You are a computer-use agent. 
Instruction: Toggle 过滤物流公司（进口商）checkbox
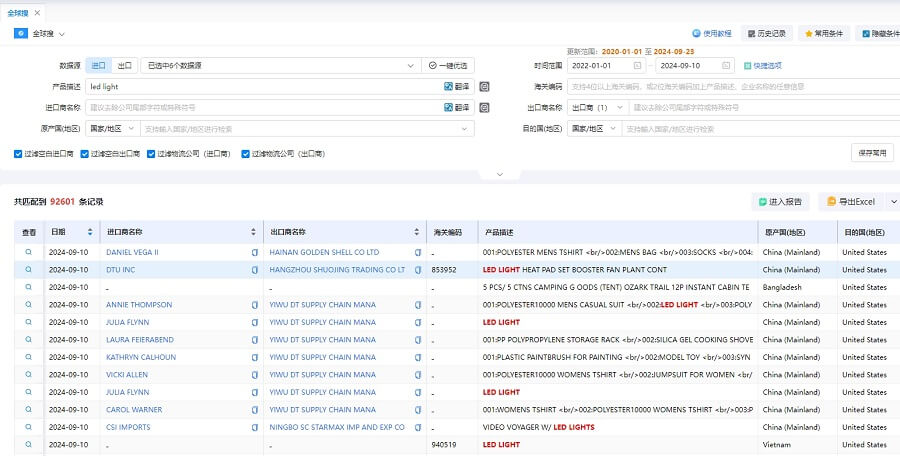[x=152, y=154]
